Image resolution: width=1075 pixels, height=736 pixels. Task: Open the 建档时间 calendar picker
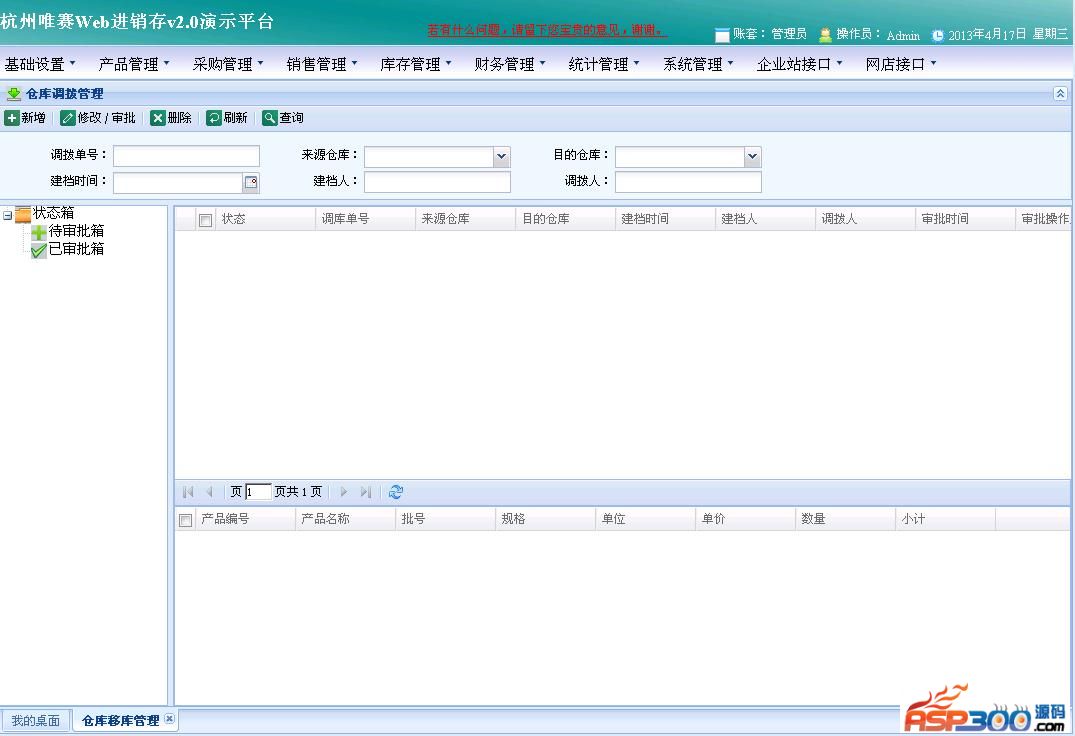point(251,183)
